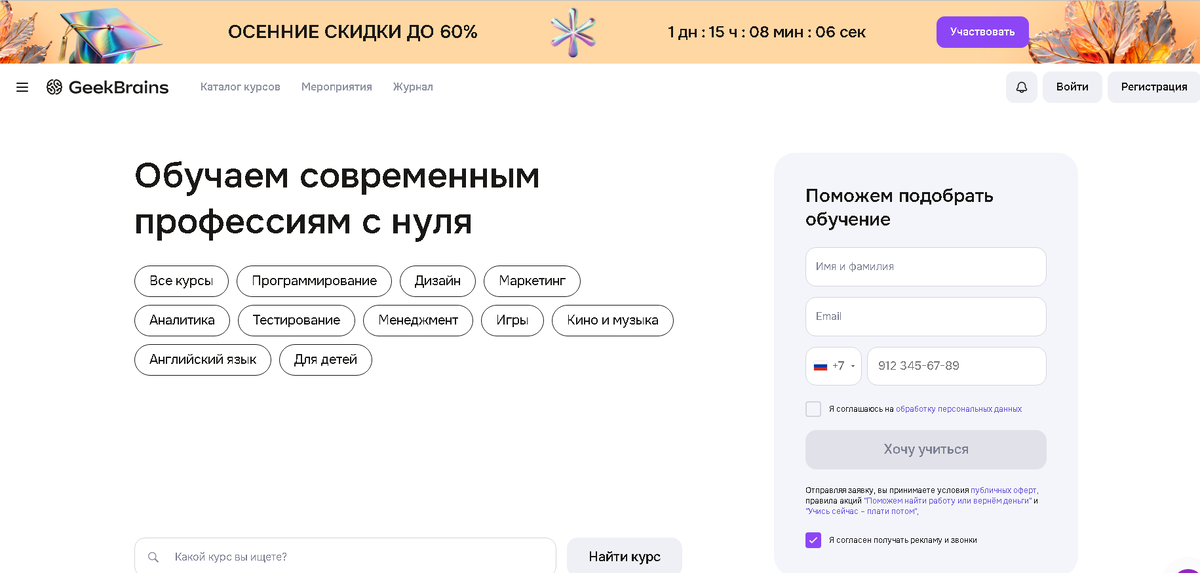Select the Для детей category
Image resolution: width=1200 pixels, height=573 pixels.
tap(325, 360)
